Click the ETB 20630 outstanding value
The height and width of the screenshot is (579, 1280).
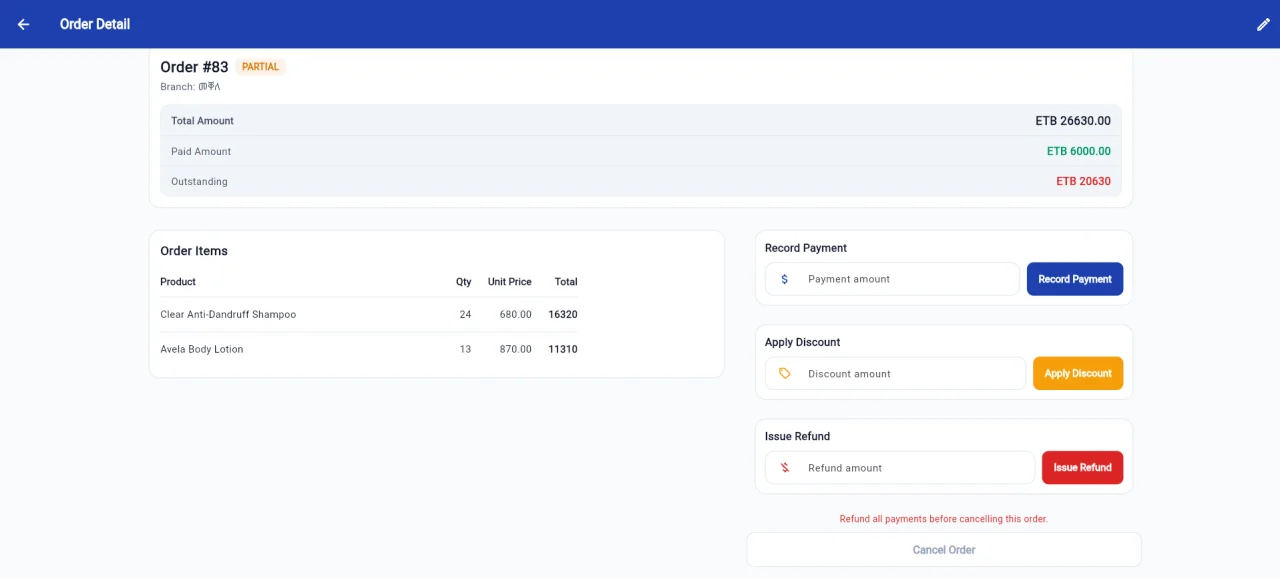click(1083, 182)
